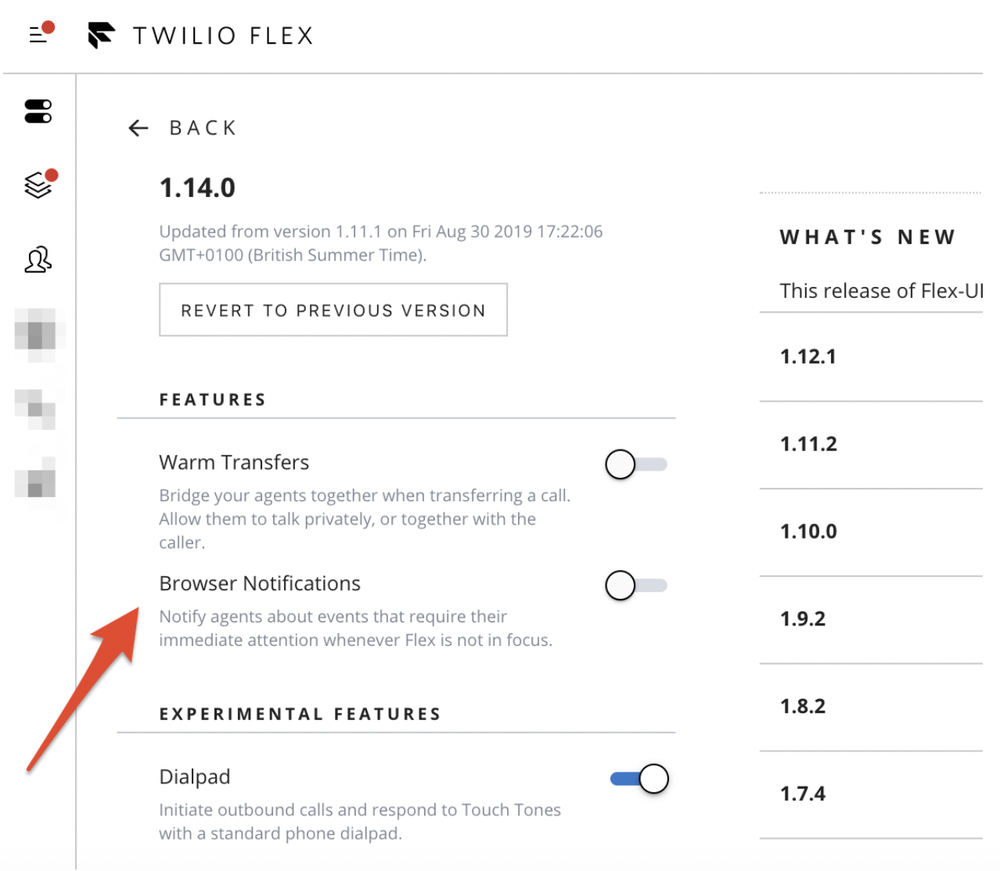The image size is (1000, 871).
Task: Select version 1.8.2 in What's New list
Action: (x=803, y=706)
